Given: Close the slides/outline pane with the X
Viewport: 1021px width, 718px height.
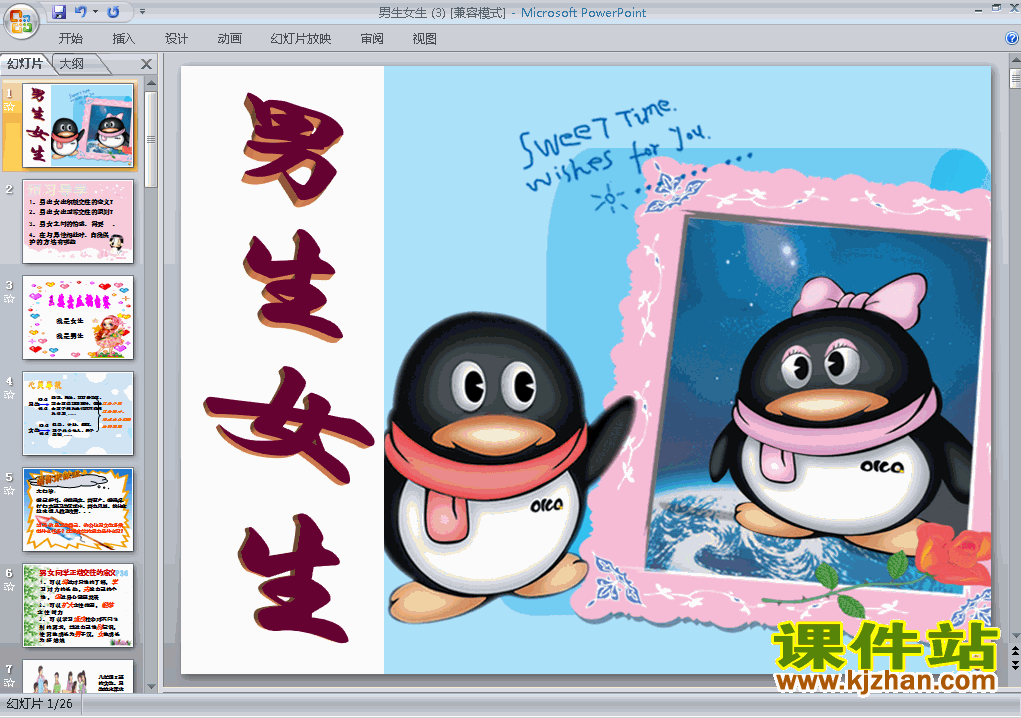Looking at the screenshot, I should tap(147, 64).
